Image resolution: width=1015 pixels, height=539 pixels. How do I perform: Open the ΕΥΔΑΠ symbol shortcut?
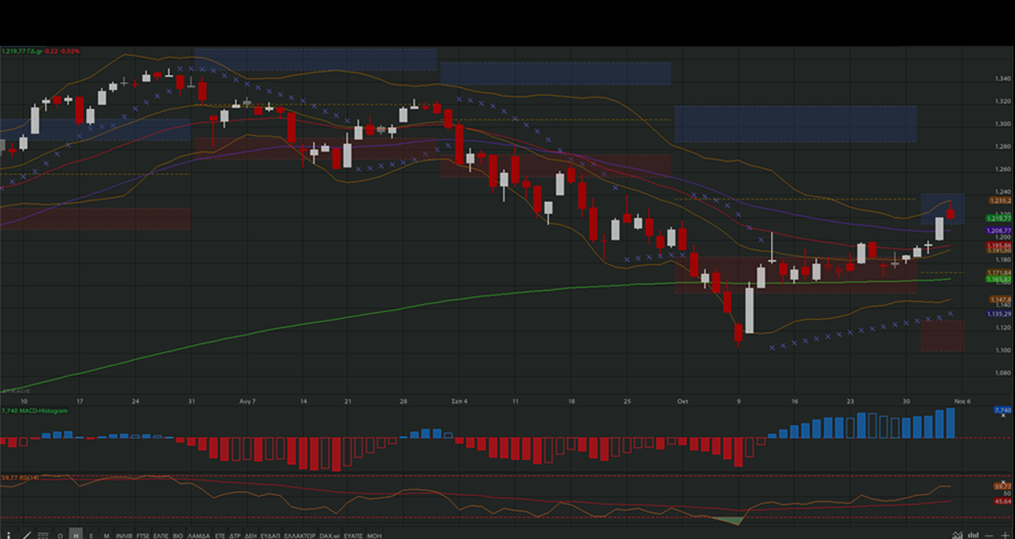(x=271, y=536)
